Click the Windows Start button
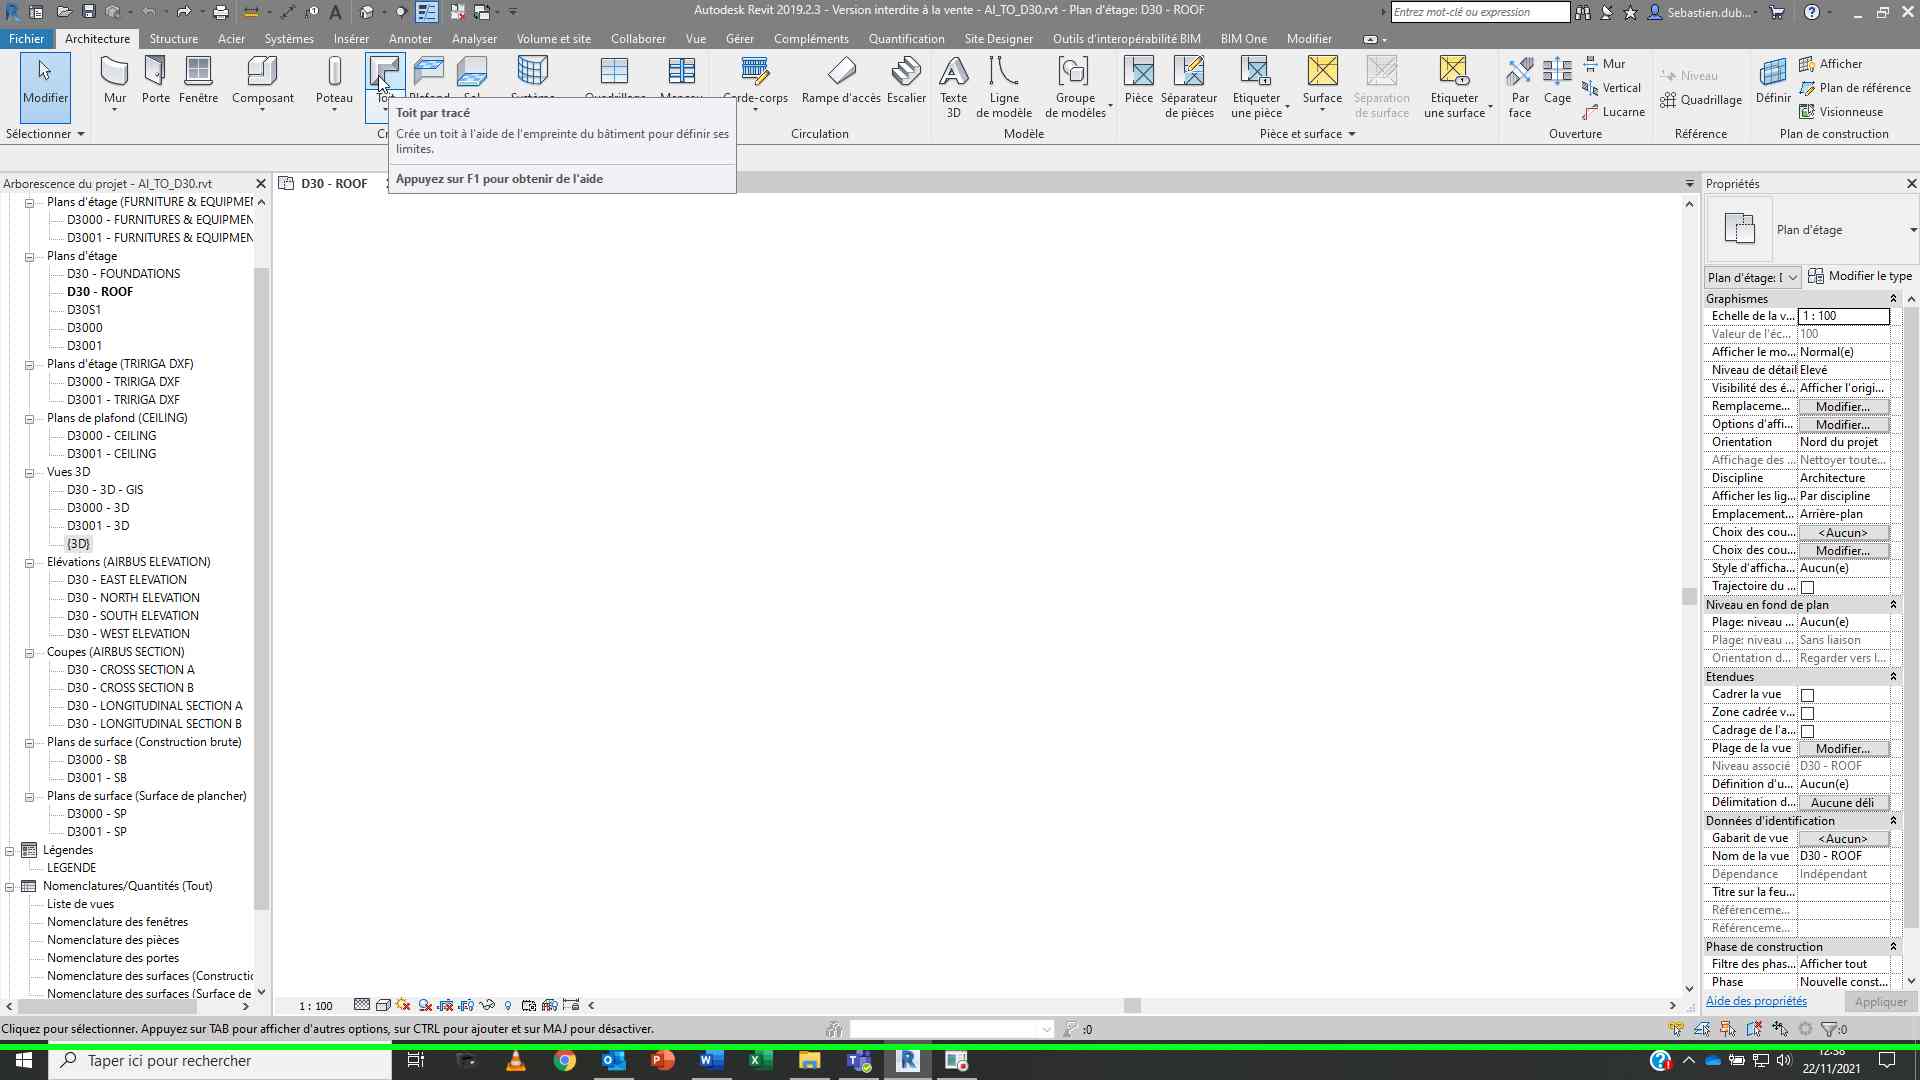The image size is (1920, 1080). point(24,1061)
